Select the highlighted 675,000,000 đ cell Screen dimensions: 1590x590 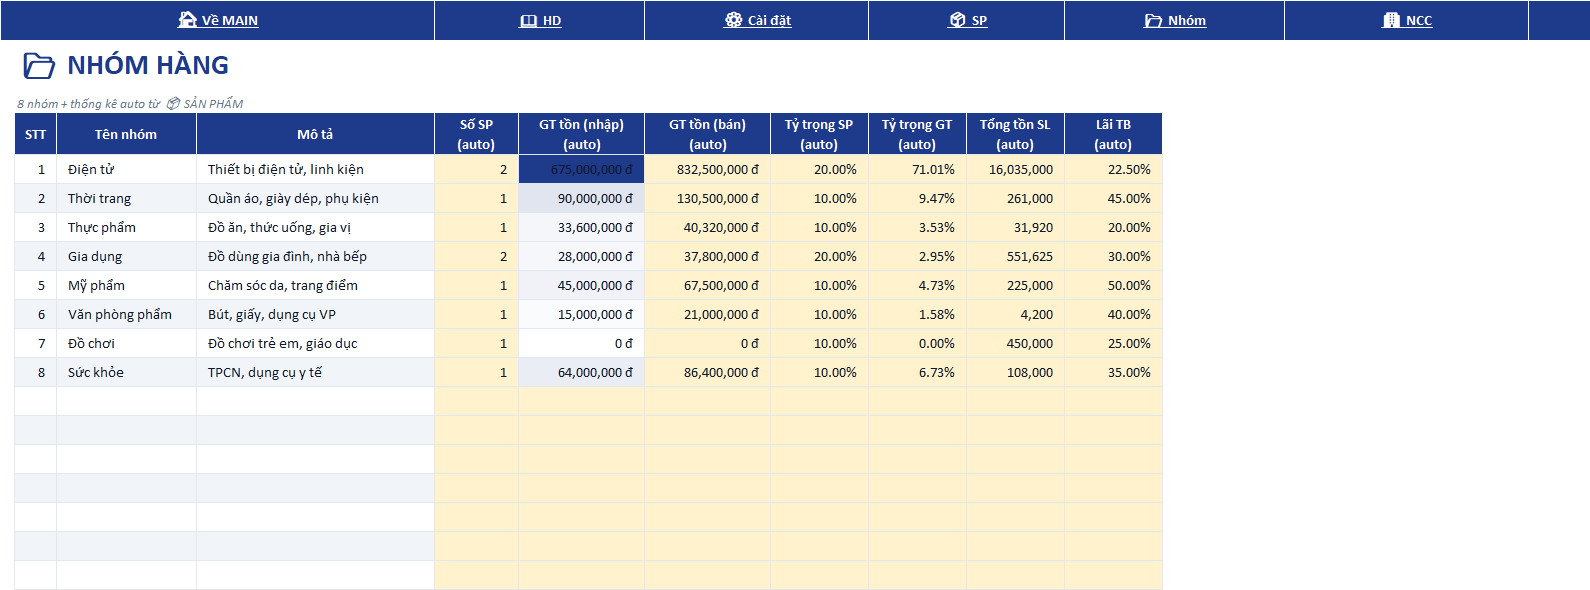pos(581,170)
